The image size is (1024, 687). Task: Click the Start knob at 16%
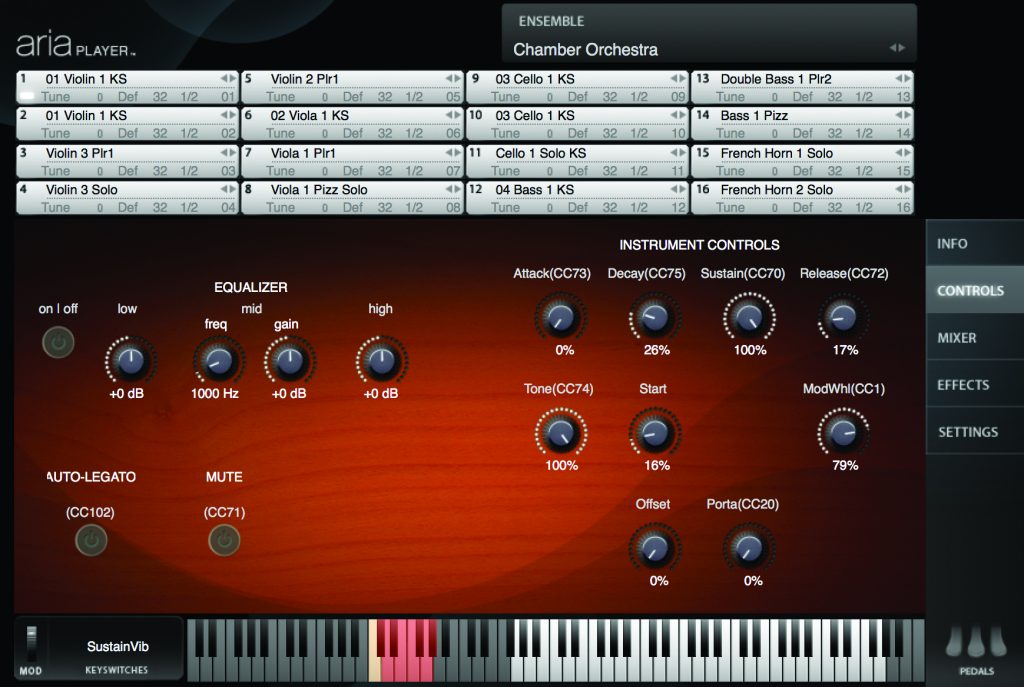coord(654,432)
